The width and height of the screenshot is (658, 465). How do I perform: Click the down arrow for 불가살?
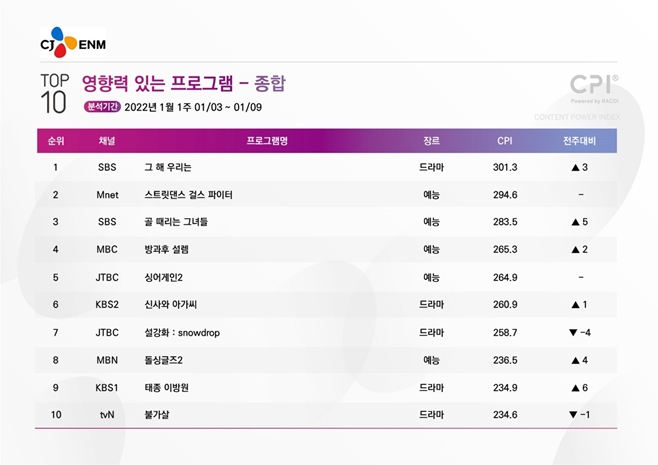[571, 413]
